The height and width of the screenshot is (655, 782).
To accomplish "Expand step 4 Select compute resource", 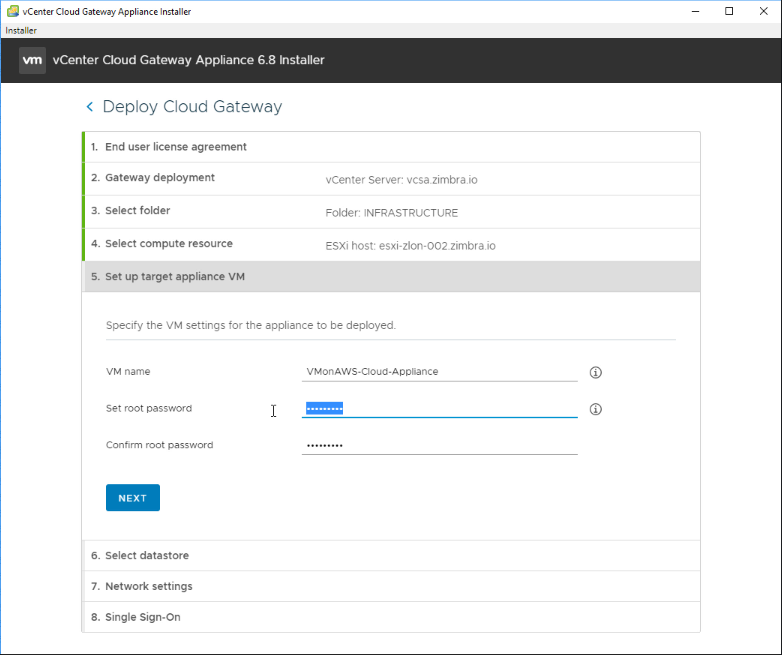I will pyautogui.click(x=391, y=244).
